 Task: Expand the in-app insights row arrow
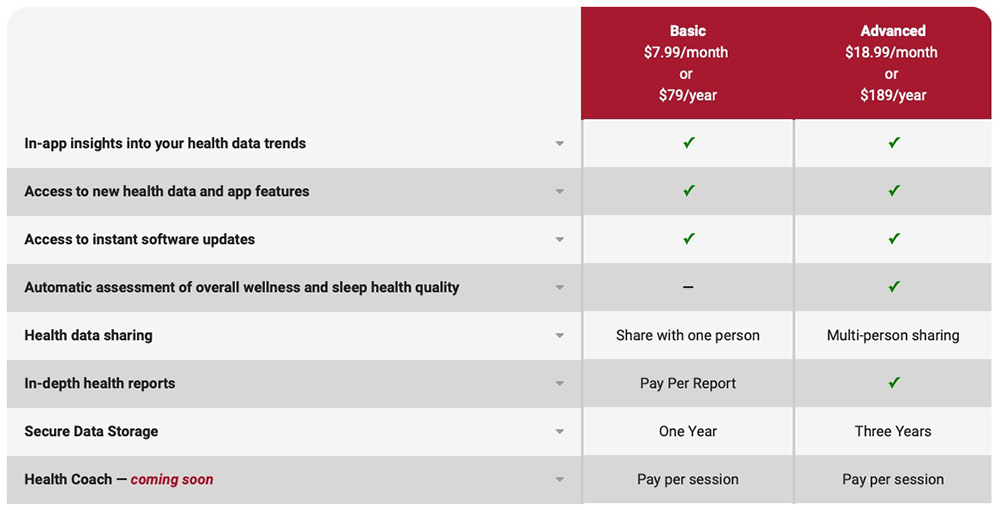(x=560, y=144)
